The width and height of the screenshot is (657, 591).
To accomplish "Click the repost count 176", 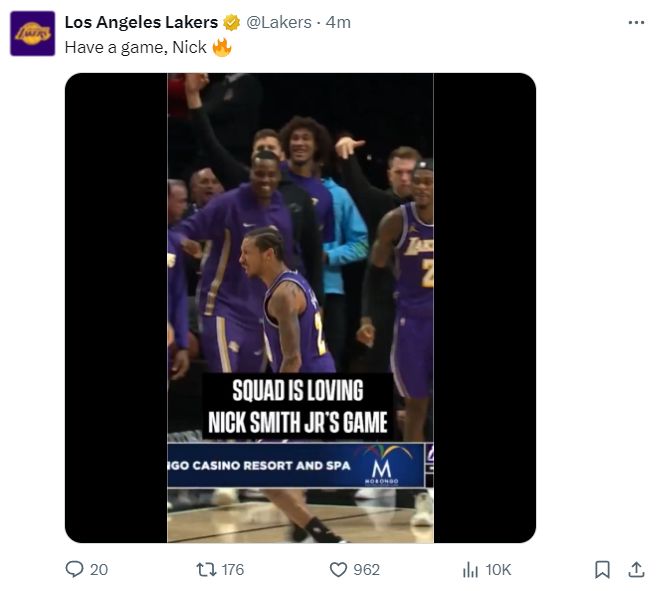I will 232,569.
